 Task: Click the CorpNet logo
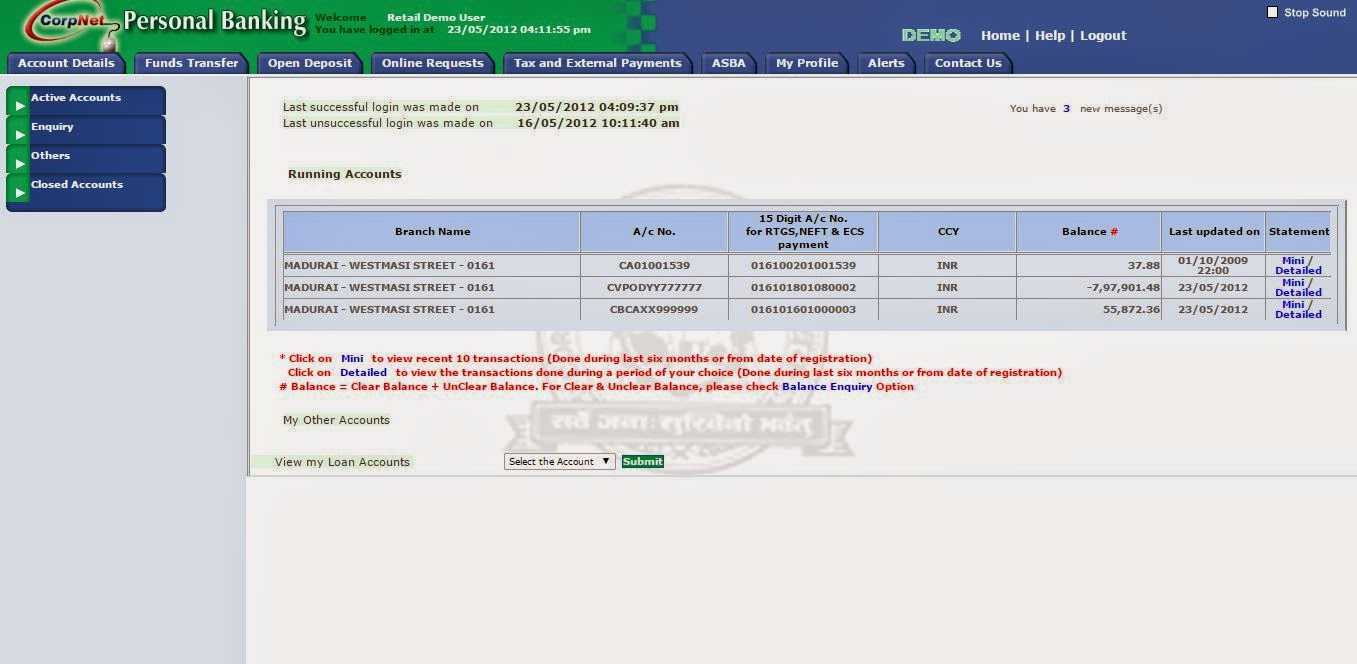(x=72, y=24)
